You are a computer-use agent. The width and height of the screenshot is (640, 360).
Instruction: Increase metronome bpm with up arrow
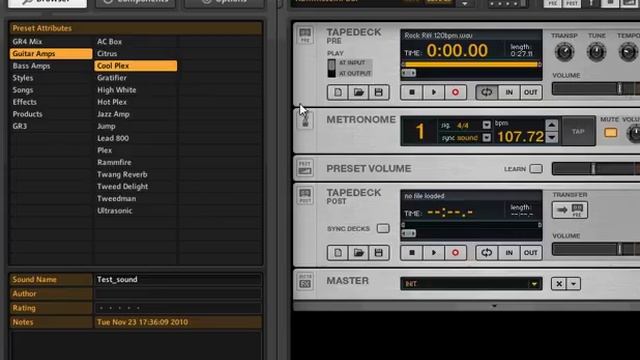pos(551,125)
